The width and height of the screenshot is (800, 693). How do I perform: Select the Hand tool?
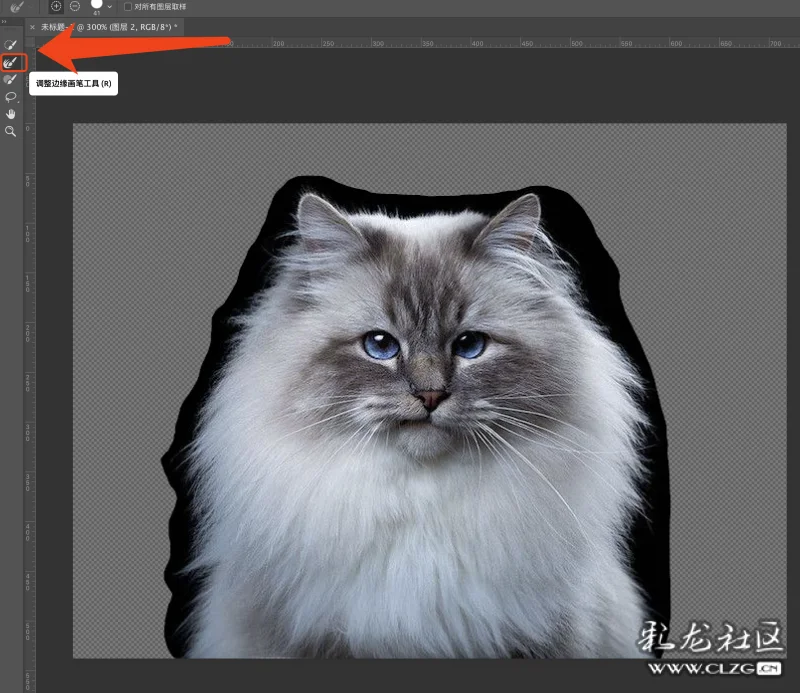coord(11,114)
